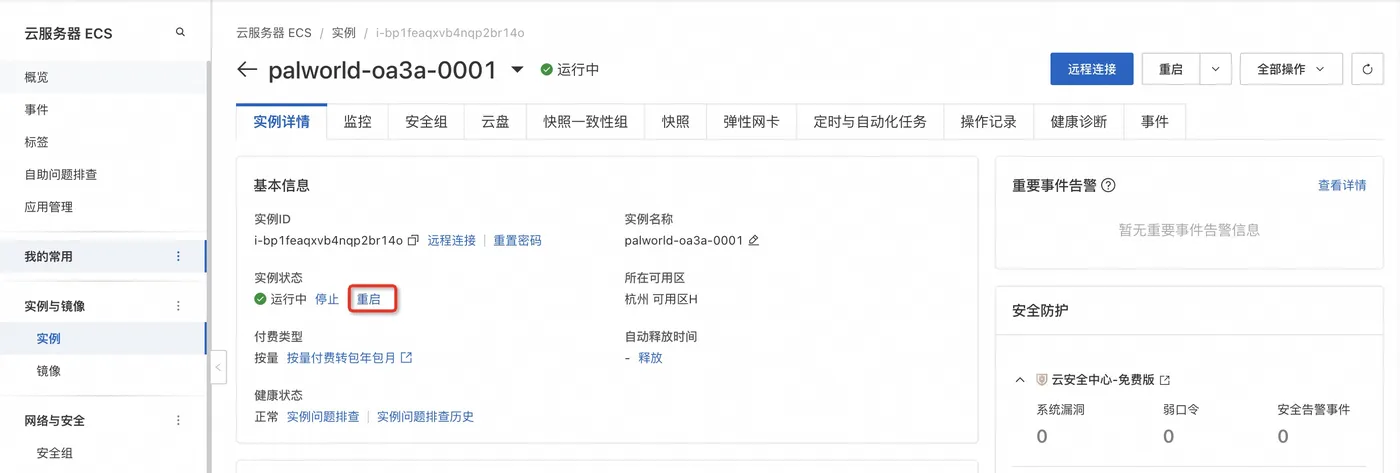Collapse the sidebar using the side handle arrow
The height and width of the screenshot is (473, 1400).
(x=218, y=367)
